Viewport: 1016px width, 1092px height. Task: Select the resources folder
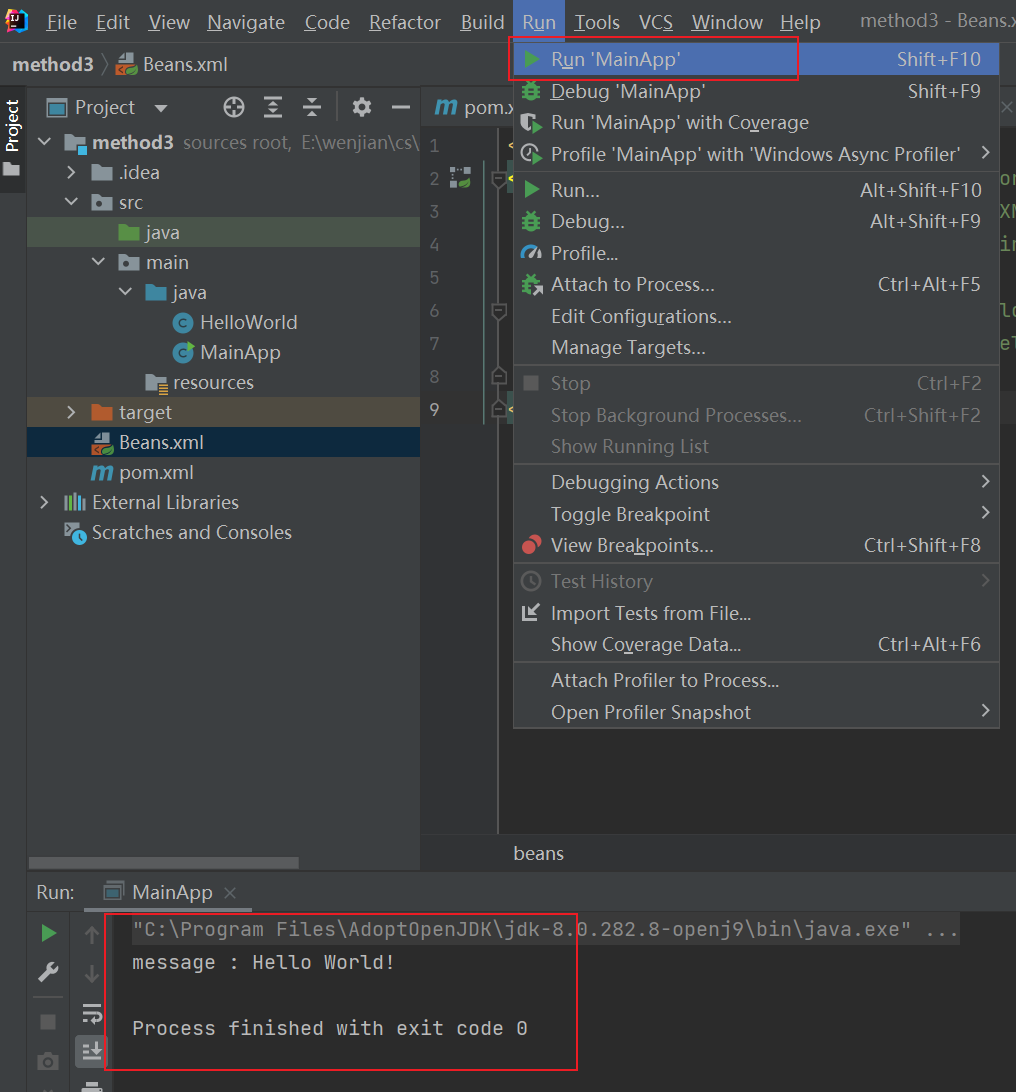(212, 382)
